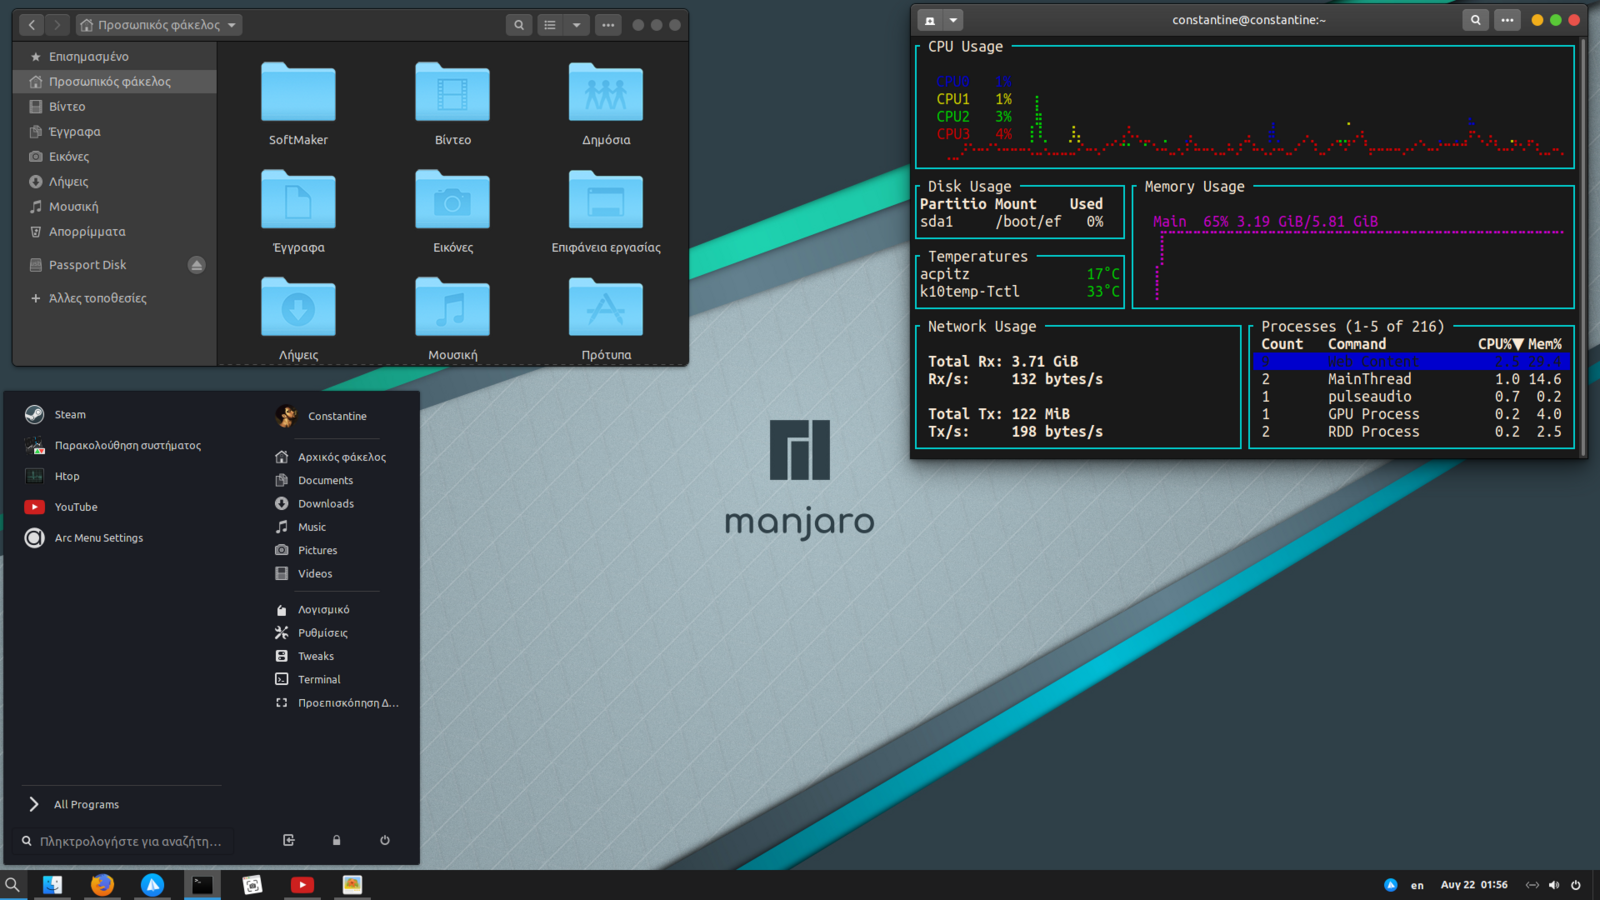Select Εικόνες in the sidebar
Screen dimensions: 1600x900
tap(115, 156)
